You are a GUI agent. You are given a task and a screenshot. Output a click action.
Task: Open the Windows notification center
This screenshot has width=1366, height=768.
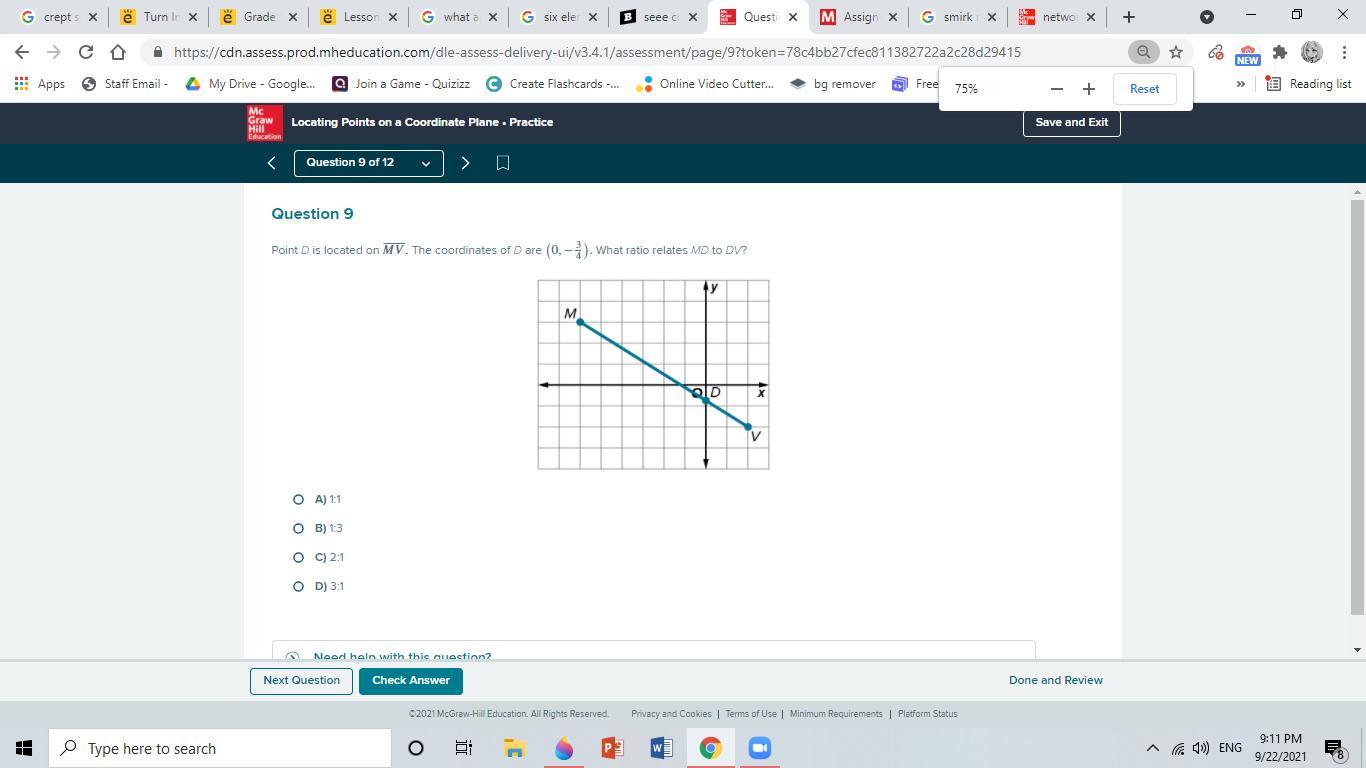tap(1334, 748)
